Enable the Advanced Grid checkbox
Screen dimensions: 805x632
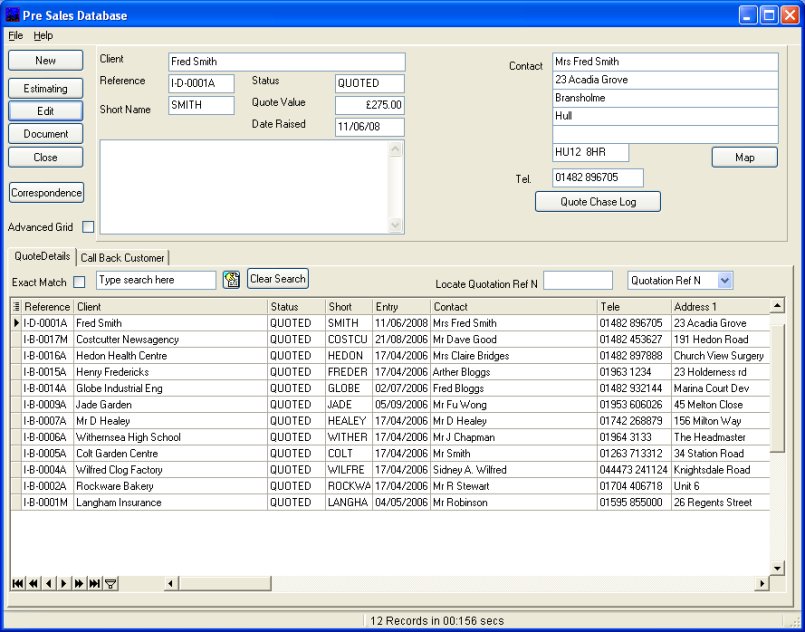pos(88,227)
